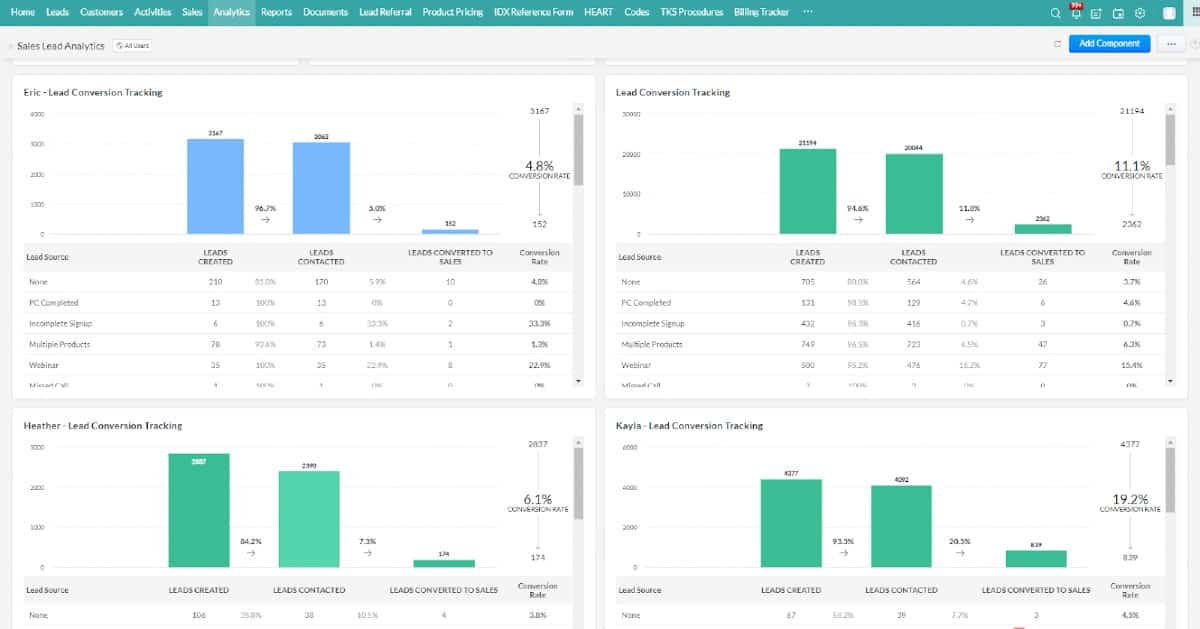1200x629 pixels.
Task: Click the scroll down arrow in Eric's panel
Action: point(578,381)
